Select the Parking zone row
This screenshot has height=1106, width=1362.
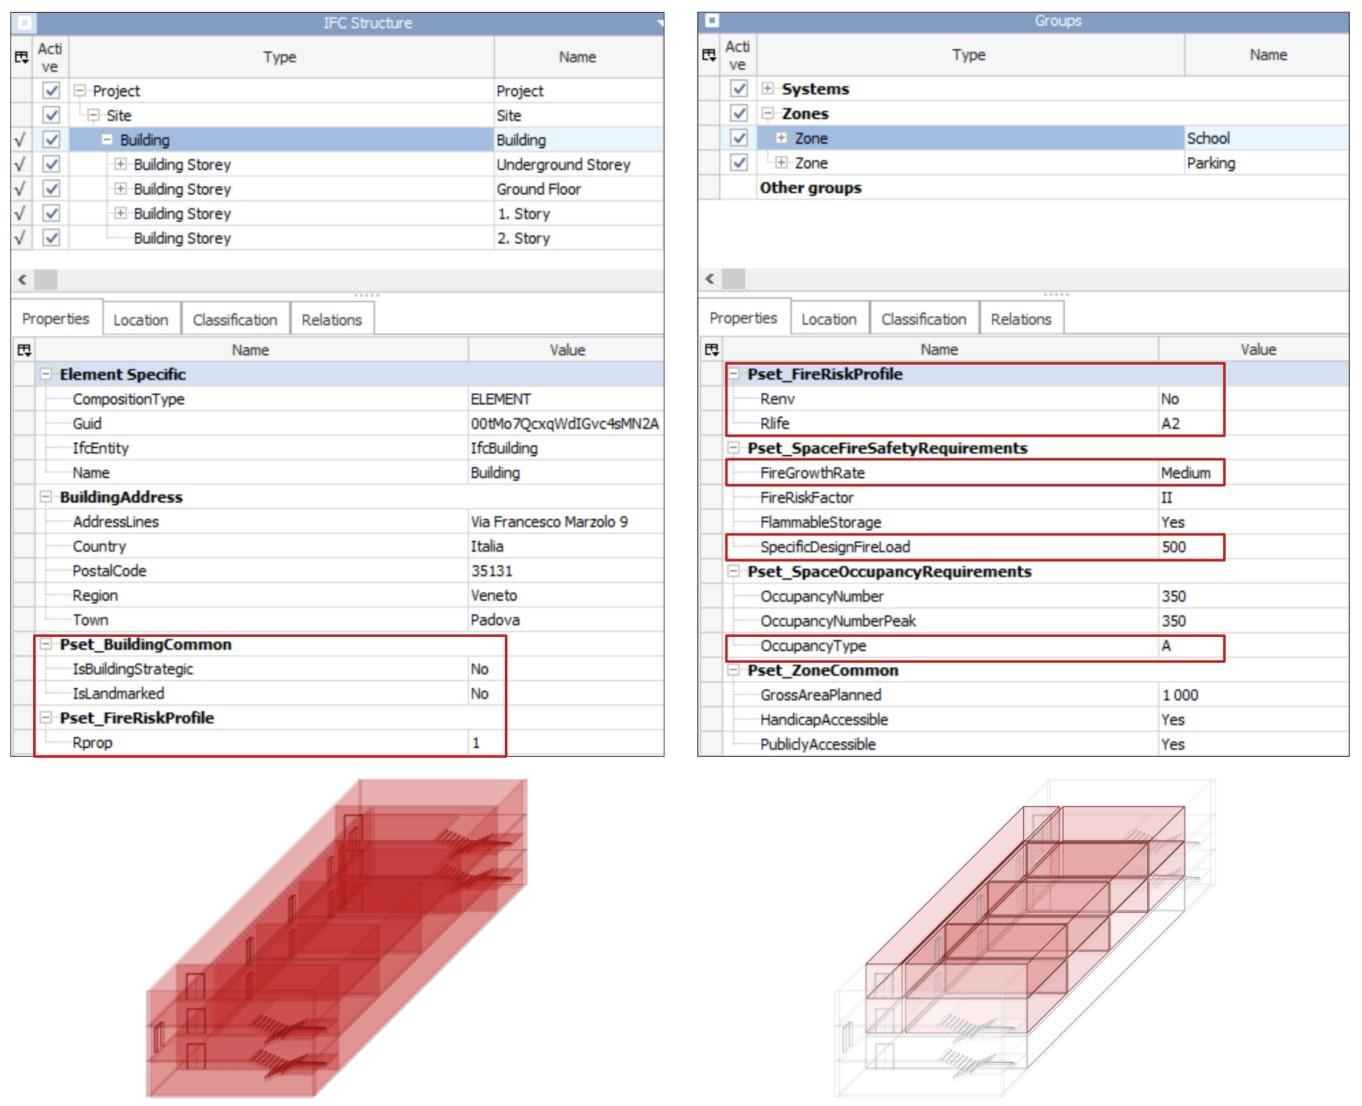tap(1023, 163)
